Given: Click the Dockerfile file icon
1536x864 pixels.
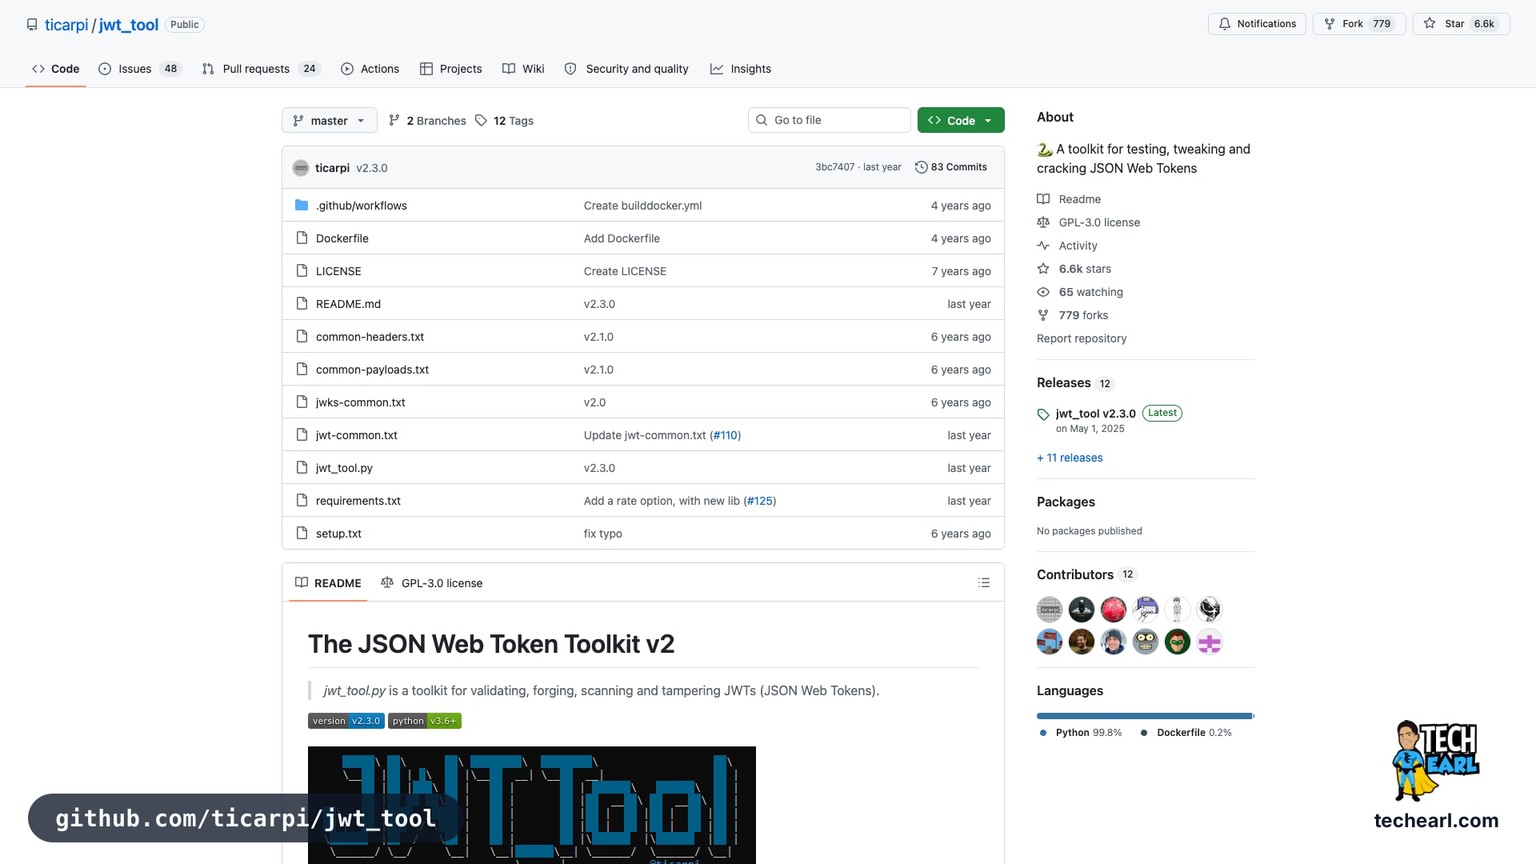Looking at the screenshot, I should pyautogui.click(x=302, y=238).
